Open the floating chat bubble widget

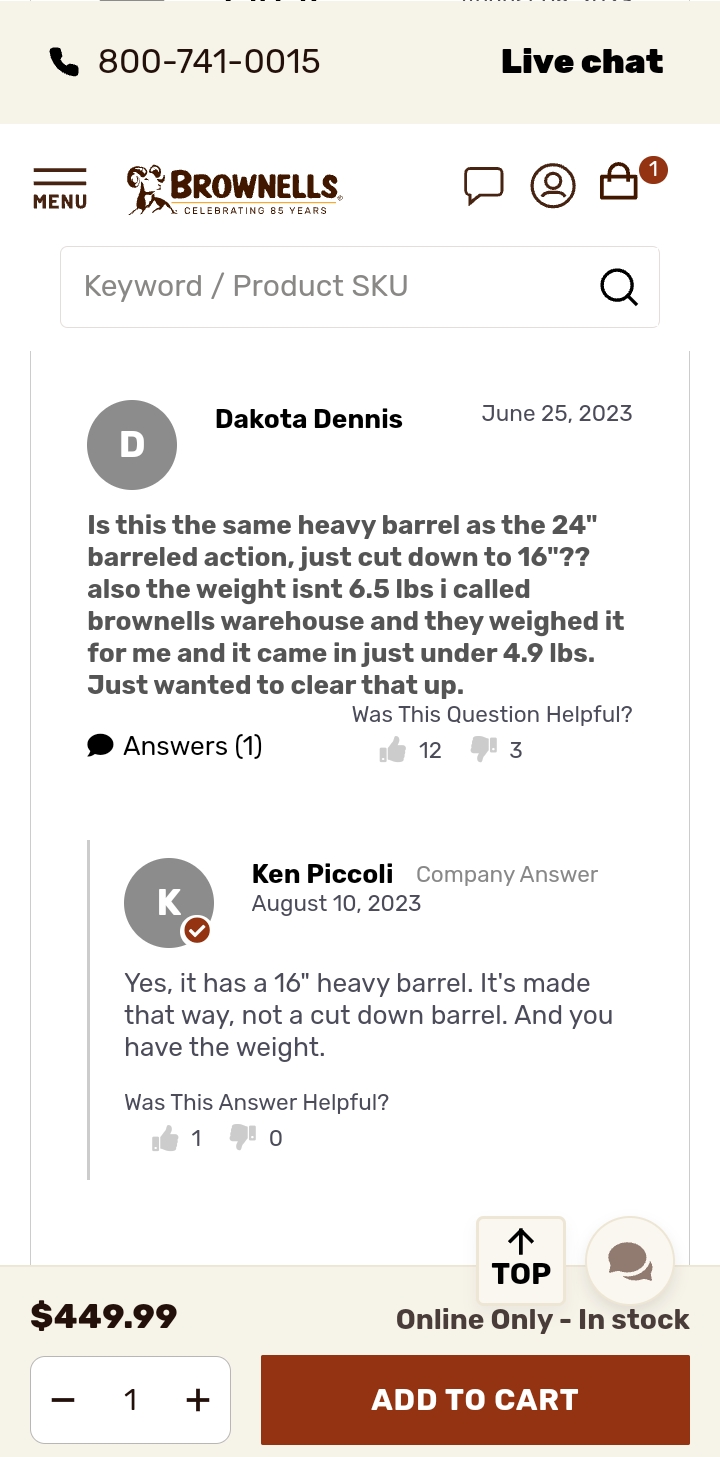click(x=630, y=1261)
